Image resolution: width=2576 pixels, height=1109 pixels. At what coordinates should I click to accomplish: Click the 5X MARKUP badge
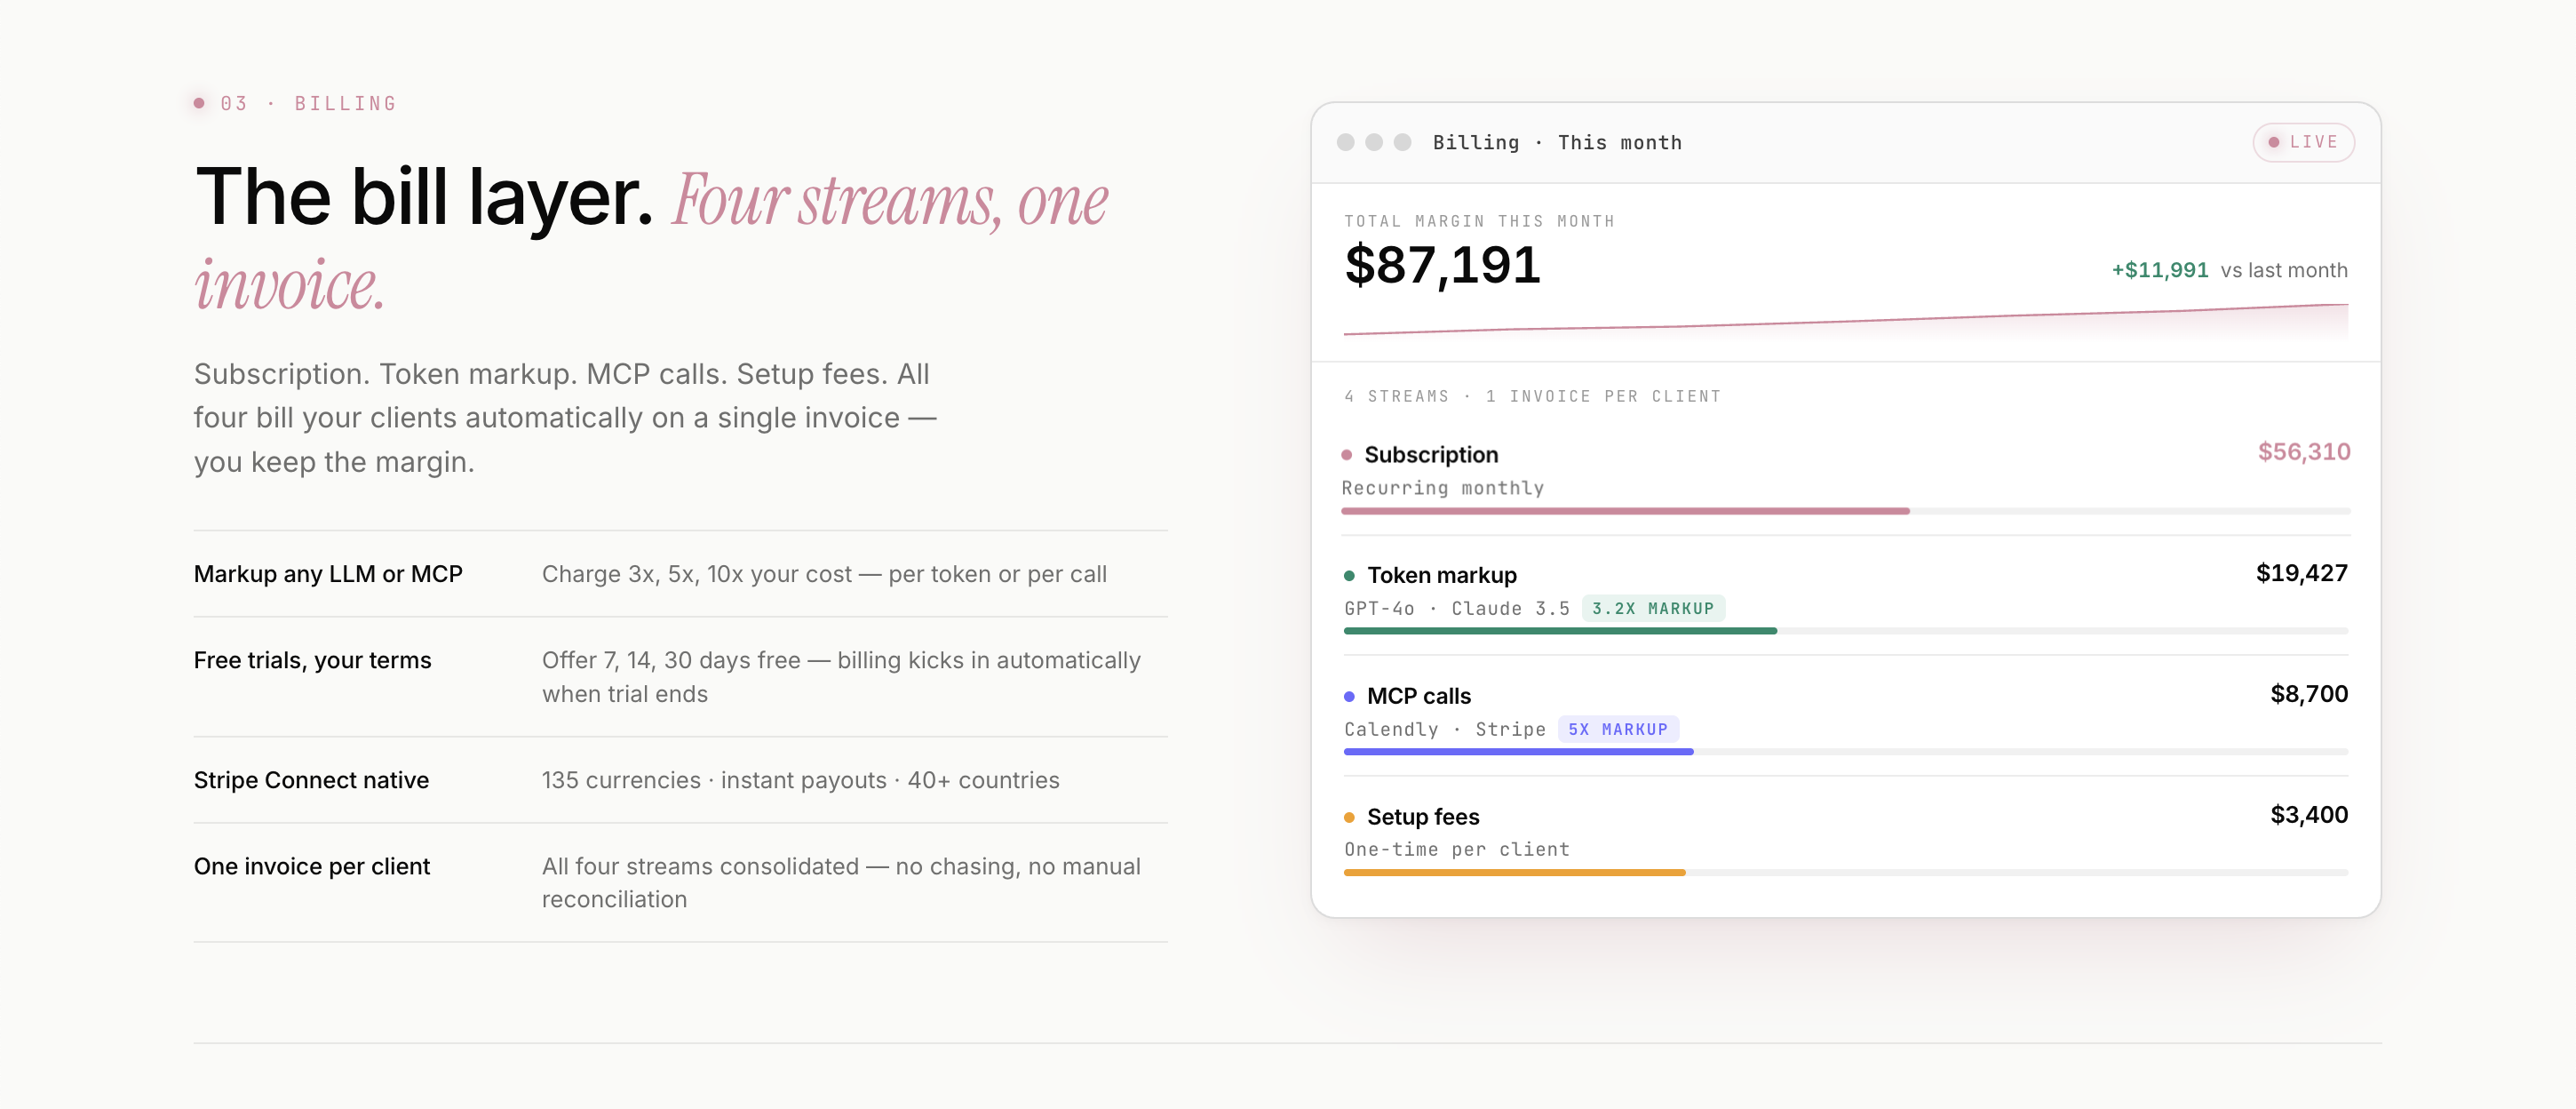(x=1618, y=729)
